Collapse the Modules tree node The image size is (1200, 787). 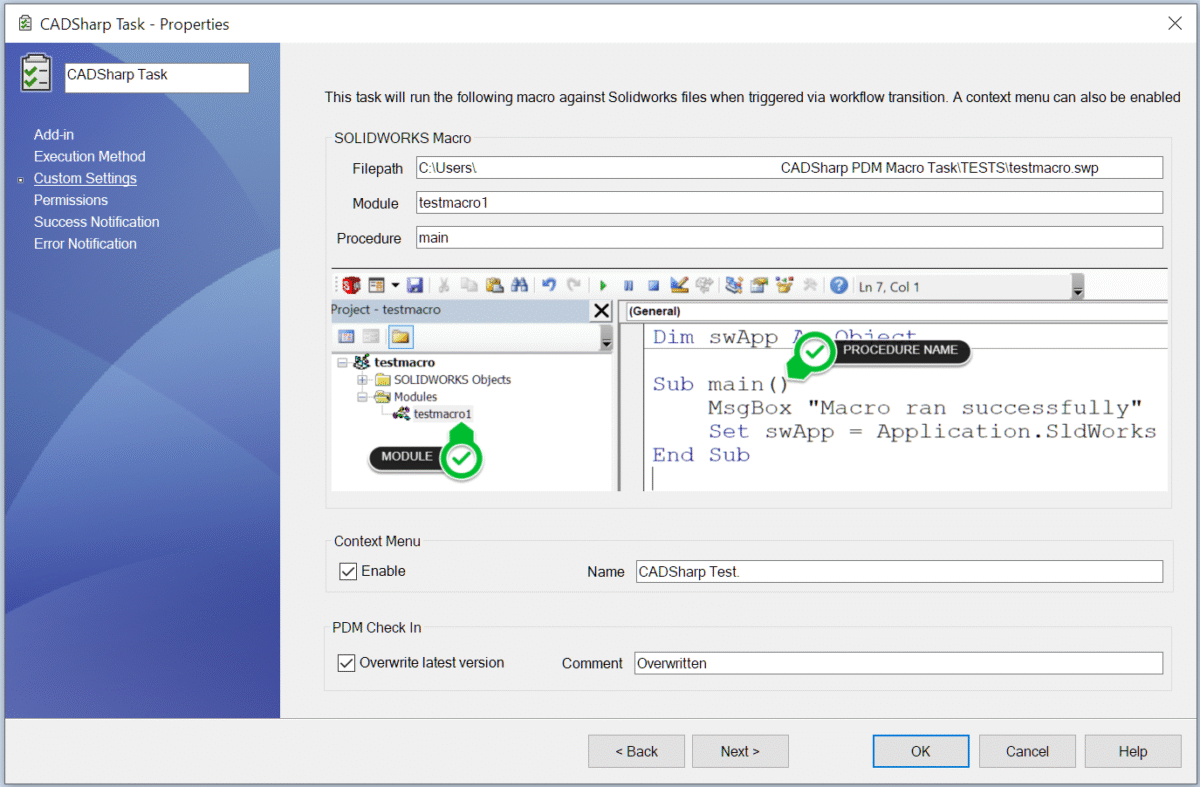[362, 396]
